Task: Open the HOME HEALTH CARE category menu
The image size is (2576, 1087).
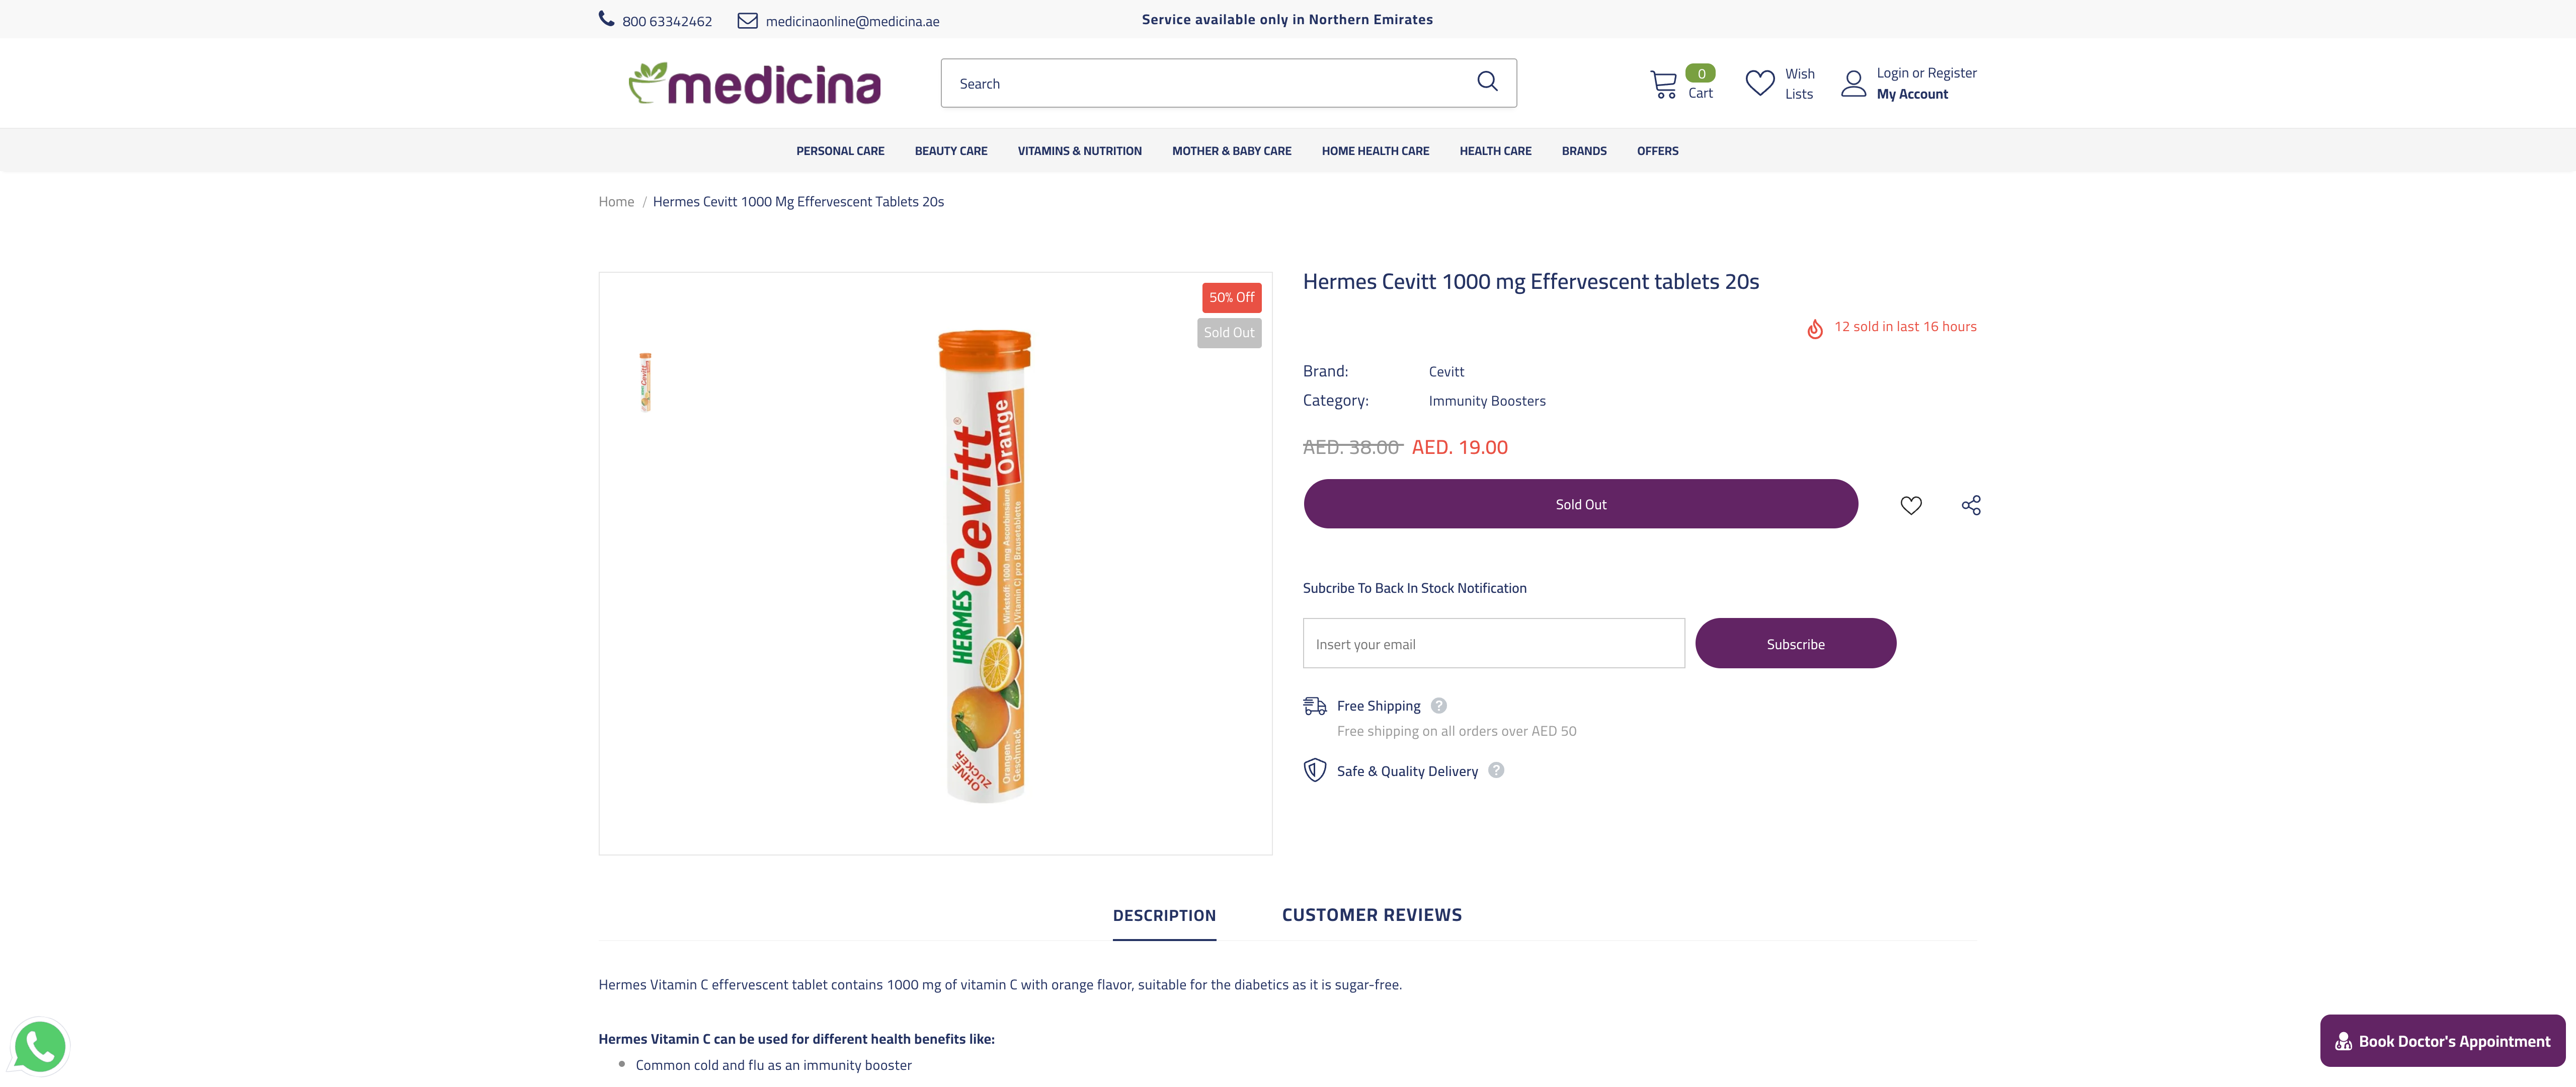Action: [1375, 150]
